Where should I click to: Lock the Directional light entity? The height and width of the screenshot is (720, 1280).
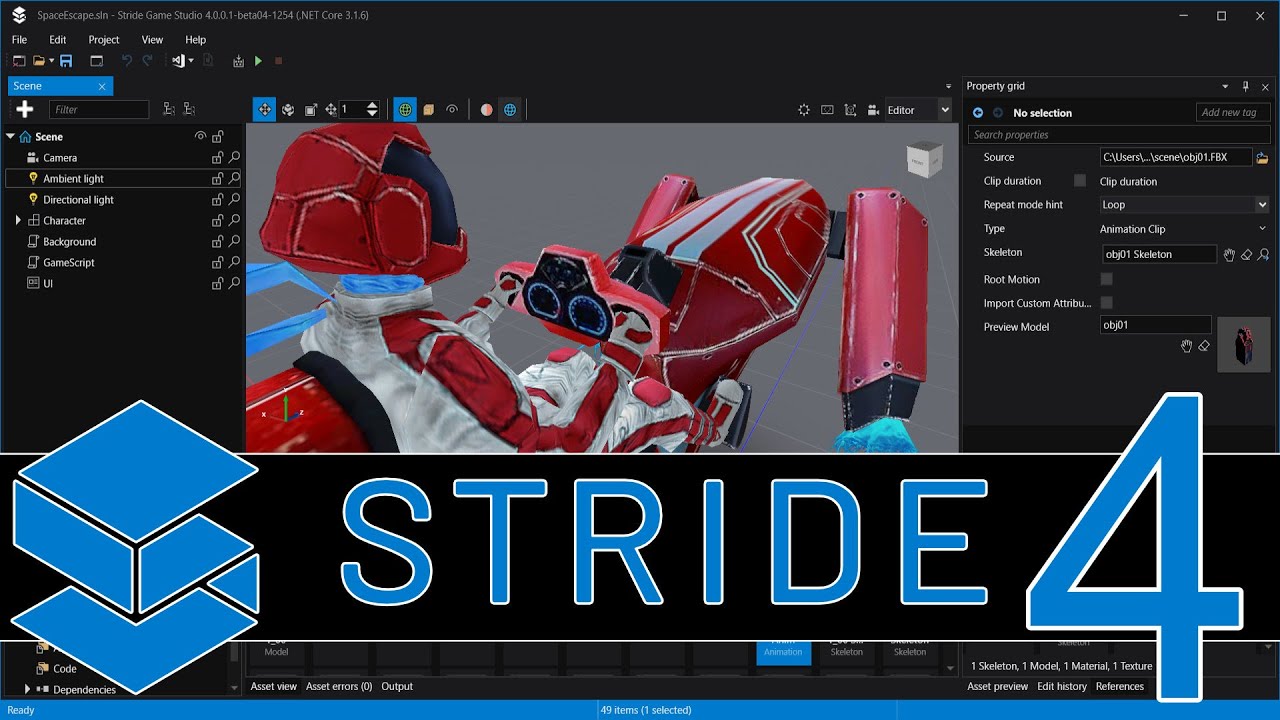point(217,200)
